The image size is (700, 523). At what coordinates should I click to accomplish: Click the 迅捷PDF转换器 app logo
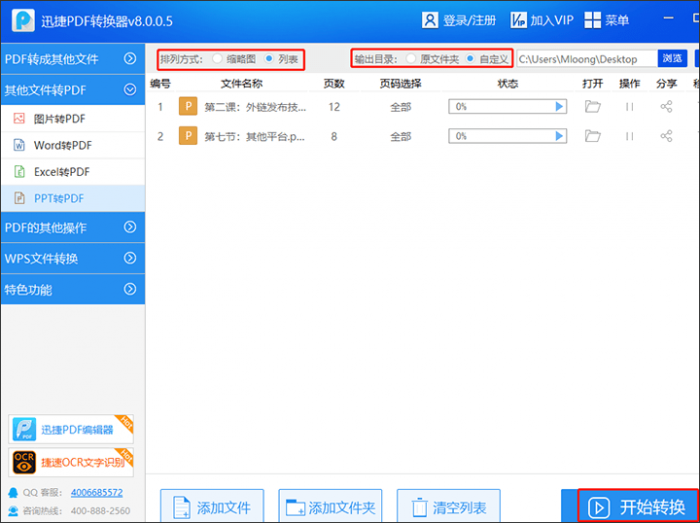(x=23, y=20)
